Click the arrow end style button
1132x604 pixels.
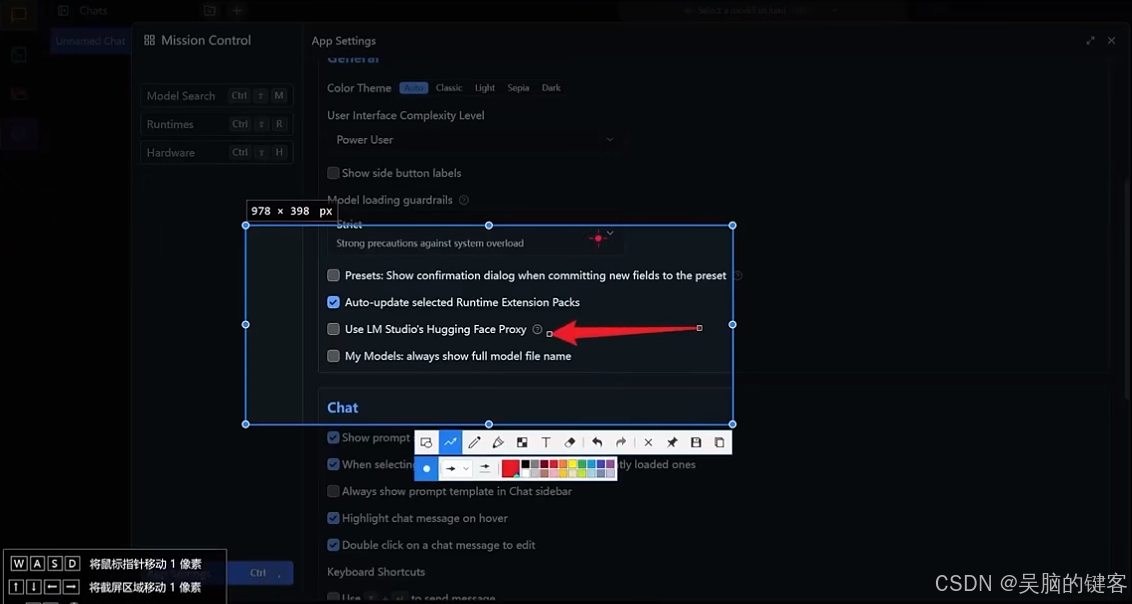(x=485, y=468)
